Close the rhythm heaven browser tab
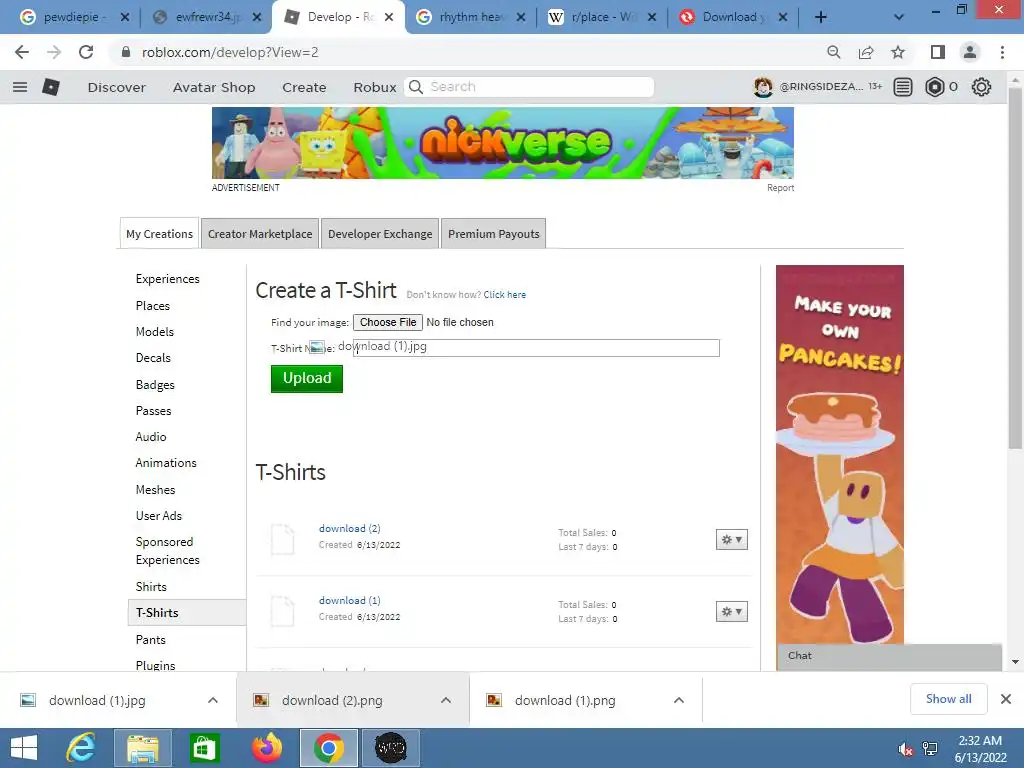Screen dimensions: 1024x768 (520, 17)
